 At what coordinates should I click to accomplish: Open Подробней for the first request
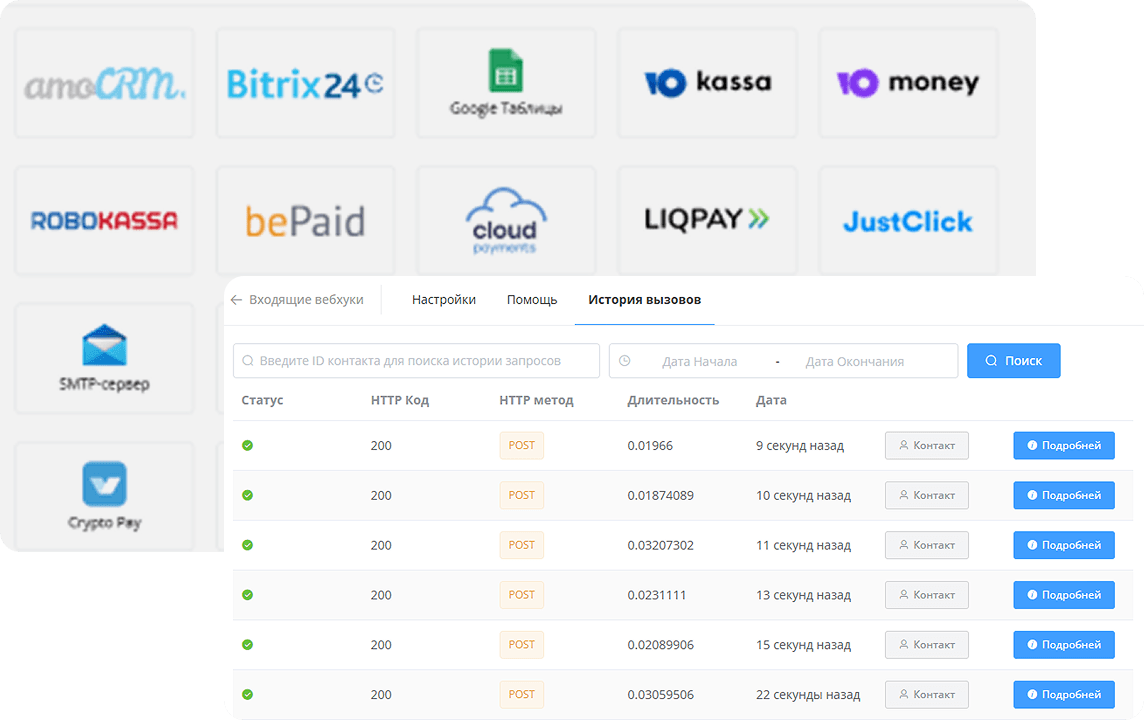click(1063, 445)
